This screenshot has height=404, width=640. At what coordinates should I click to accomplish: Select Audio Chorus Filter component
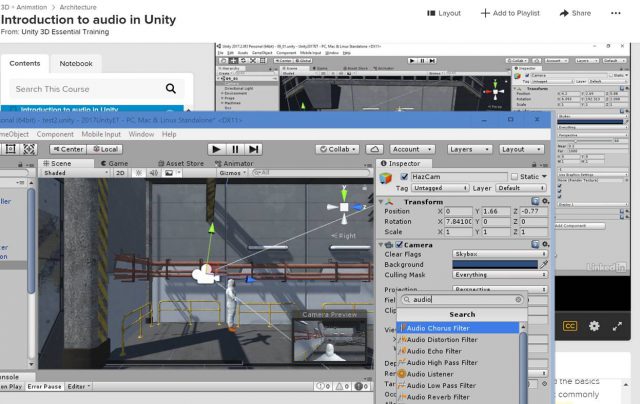click(x=458, y=328)
